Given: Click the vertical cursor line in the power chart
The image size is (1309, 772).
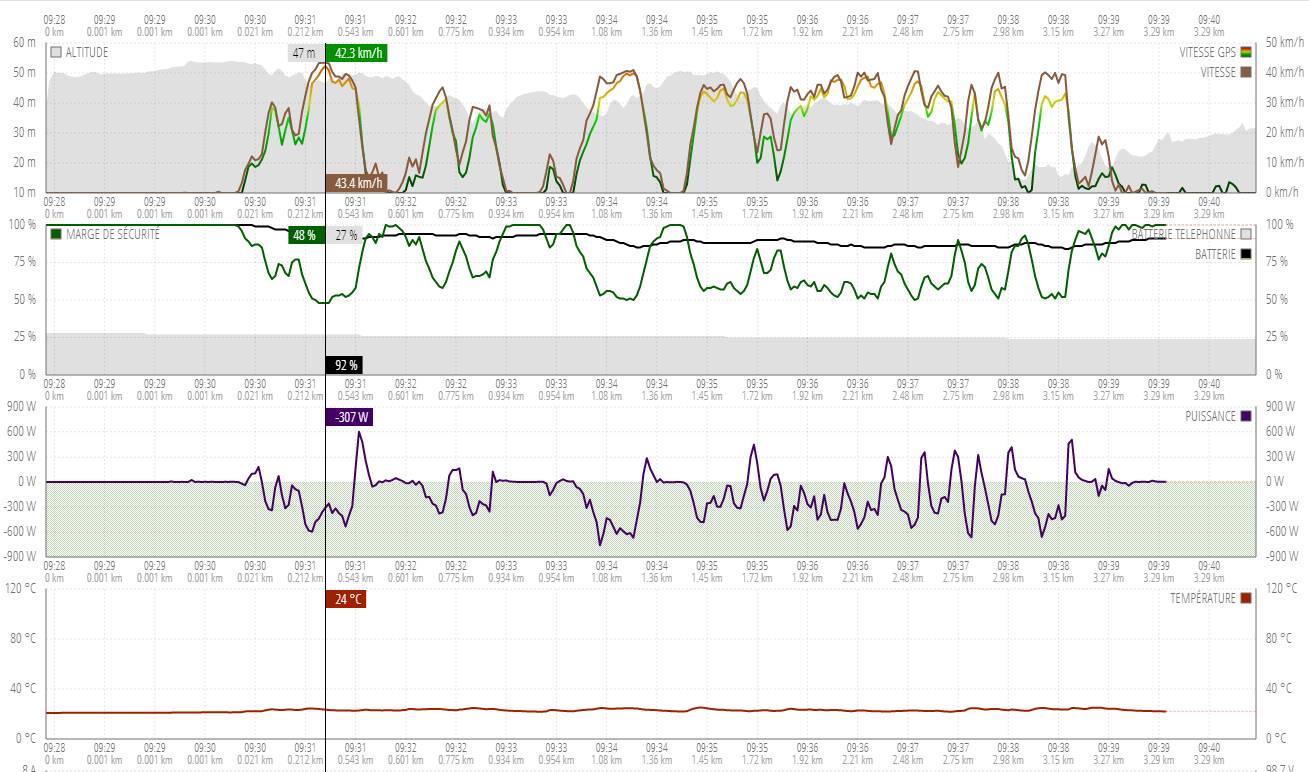Looking at the screenshot, I should (325, 481).
